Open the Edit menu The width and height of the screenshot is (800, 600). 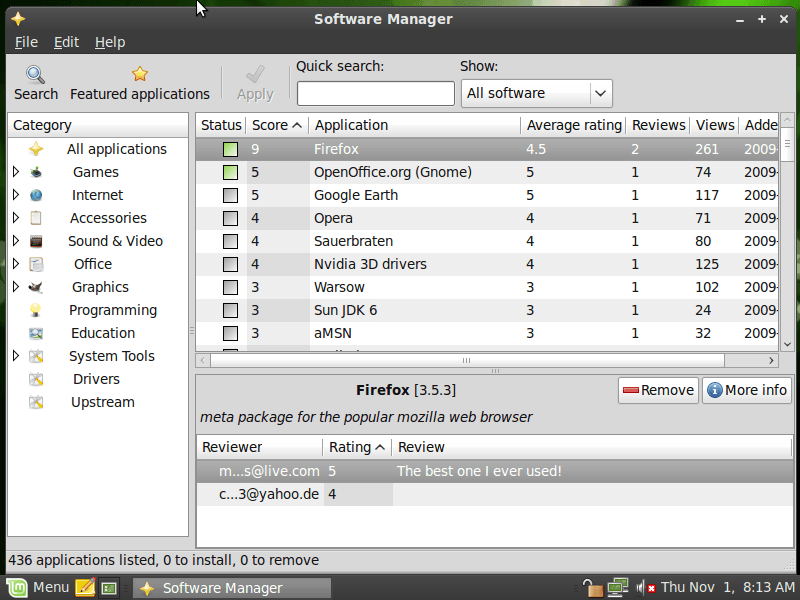pyautogui.click(x=66, y=42)
